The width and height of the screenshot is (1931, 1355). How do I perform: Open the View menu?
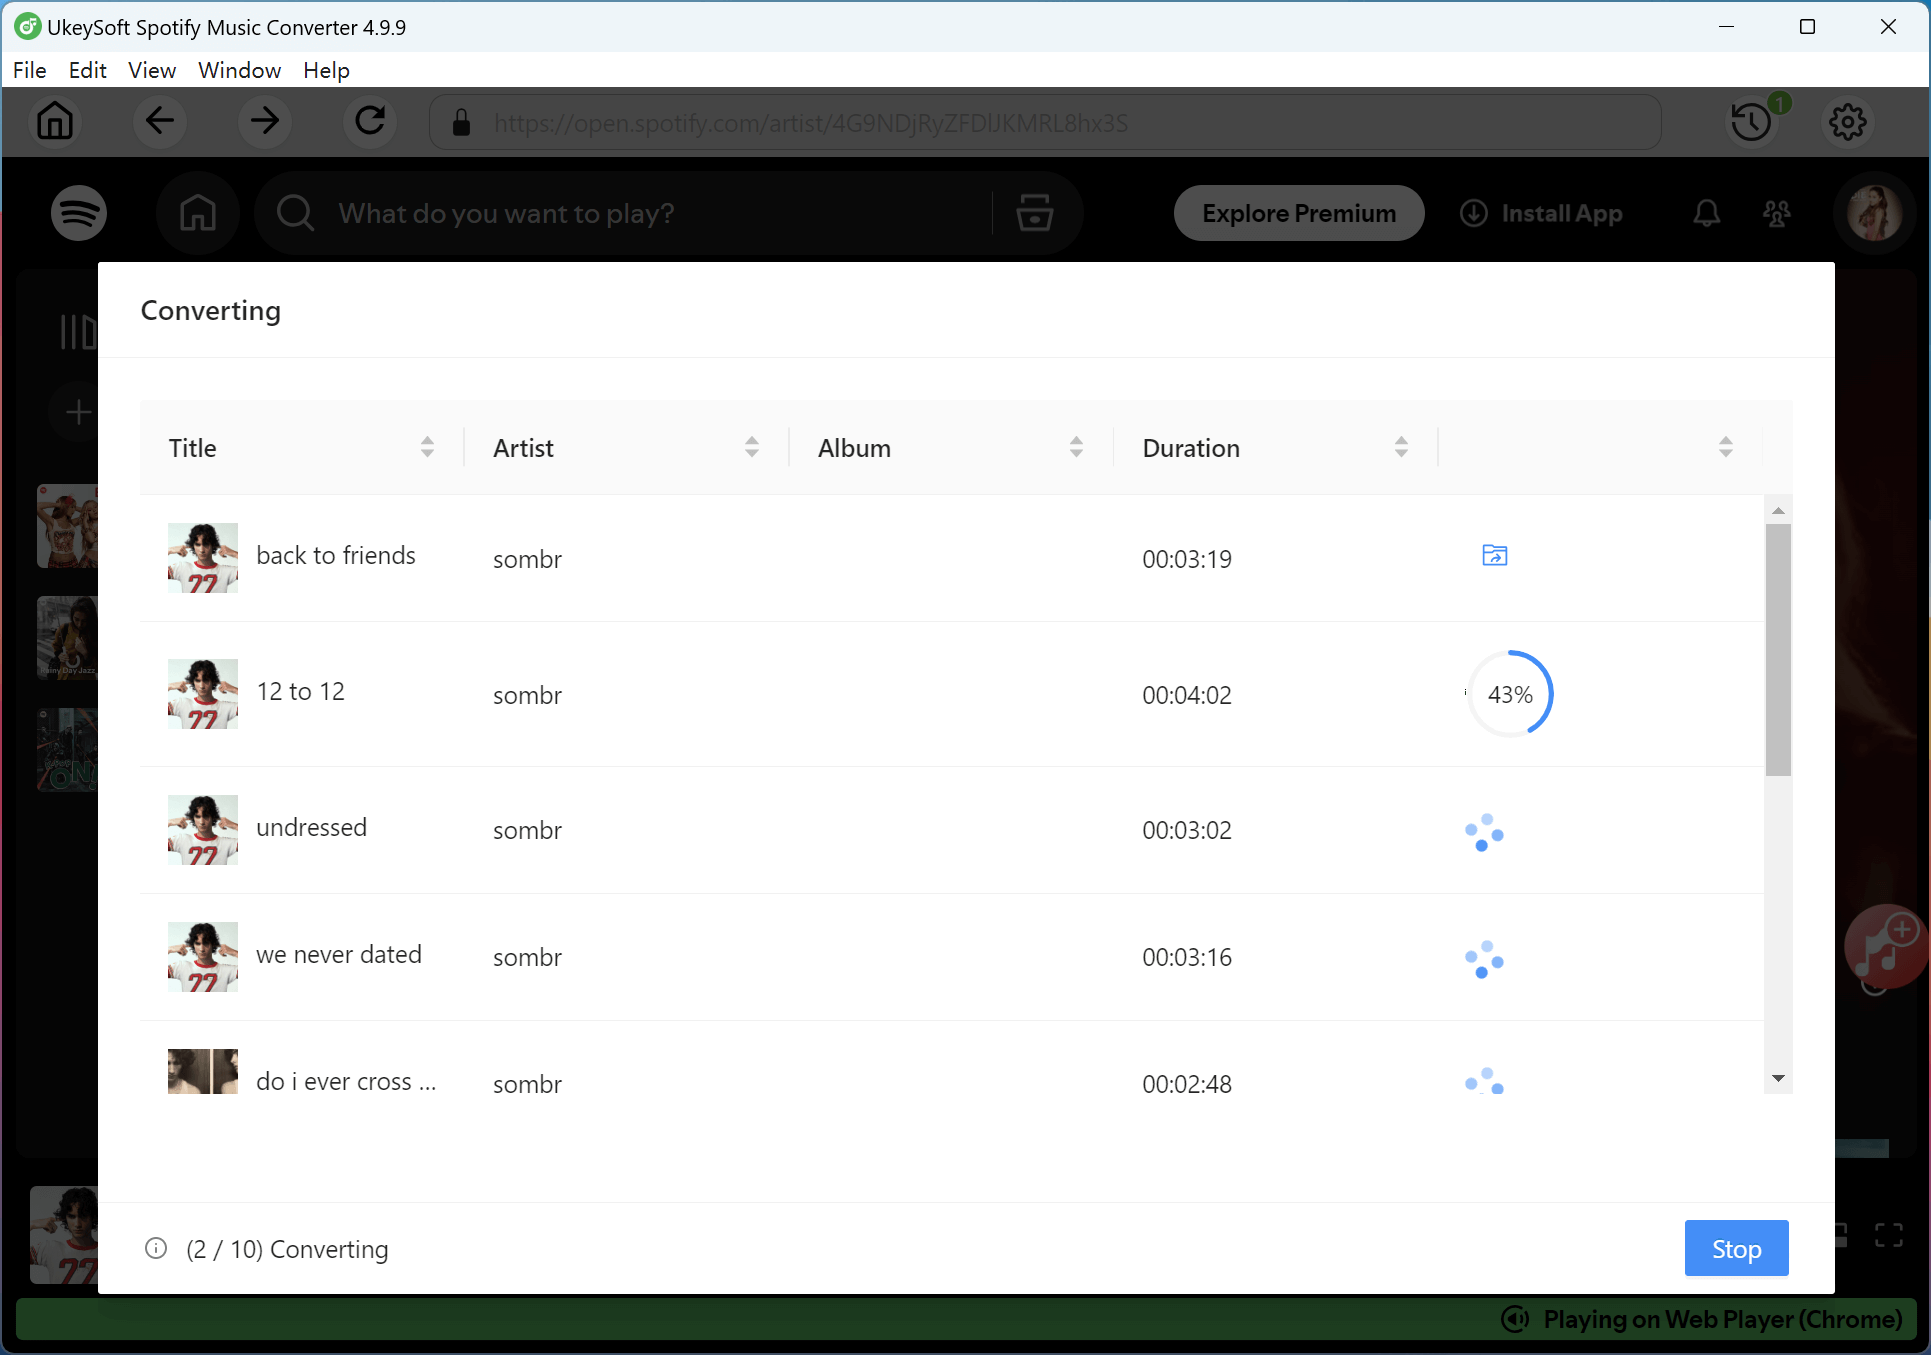(x=151, y=70)
